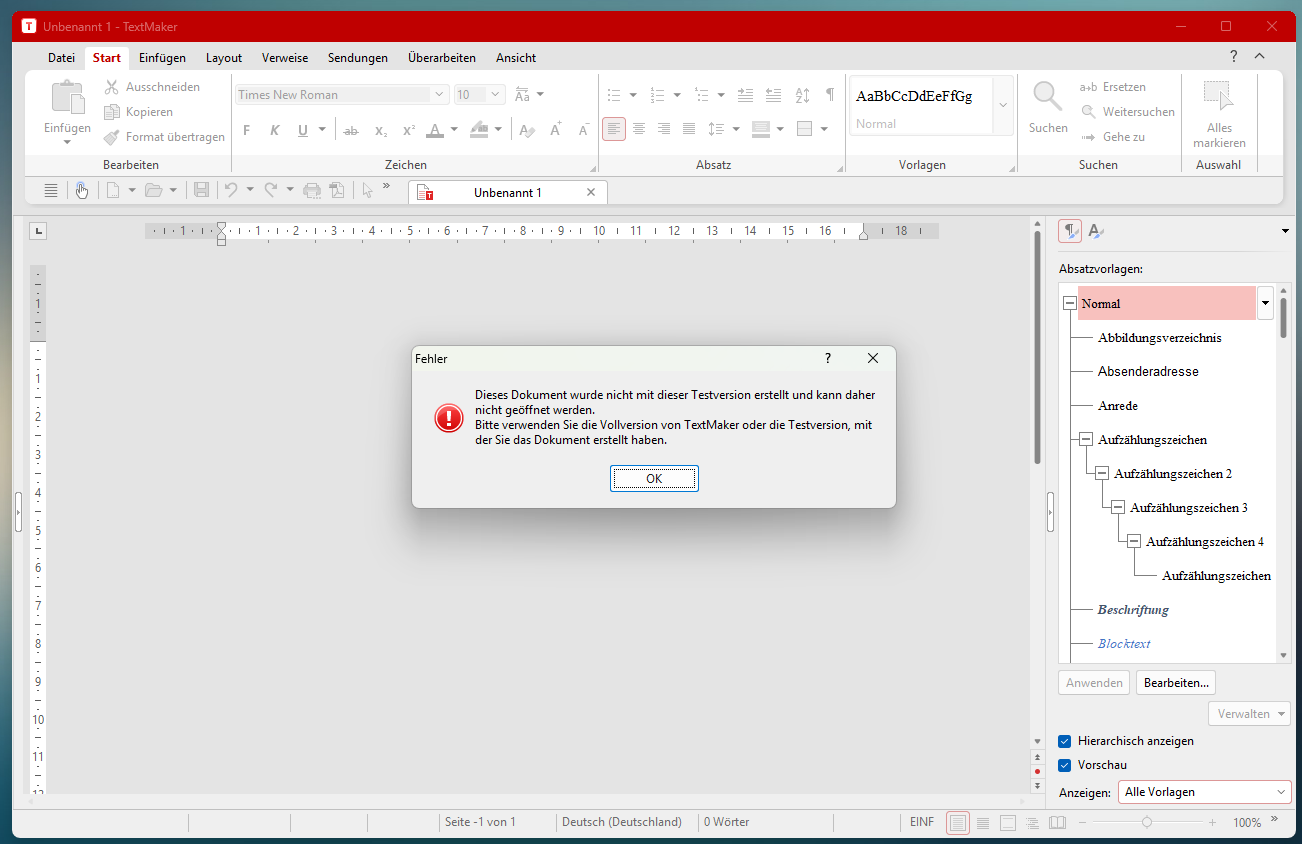Viewport: 1302px width, 844px height.
Task: Click the subscript x₂ icon
Action: [381, 130]
